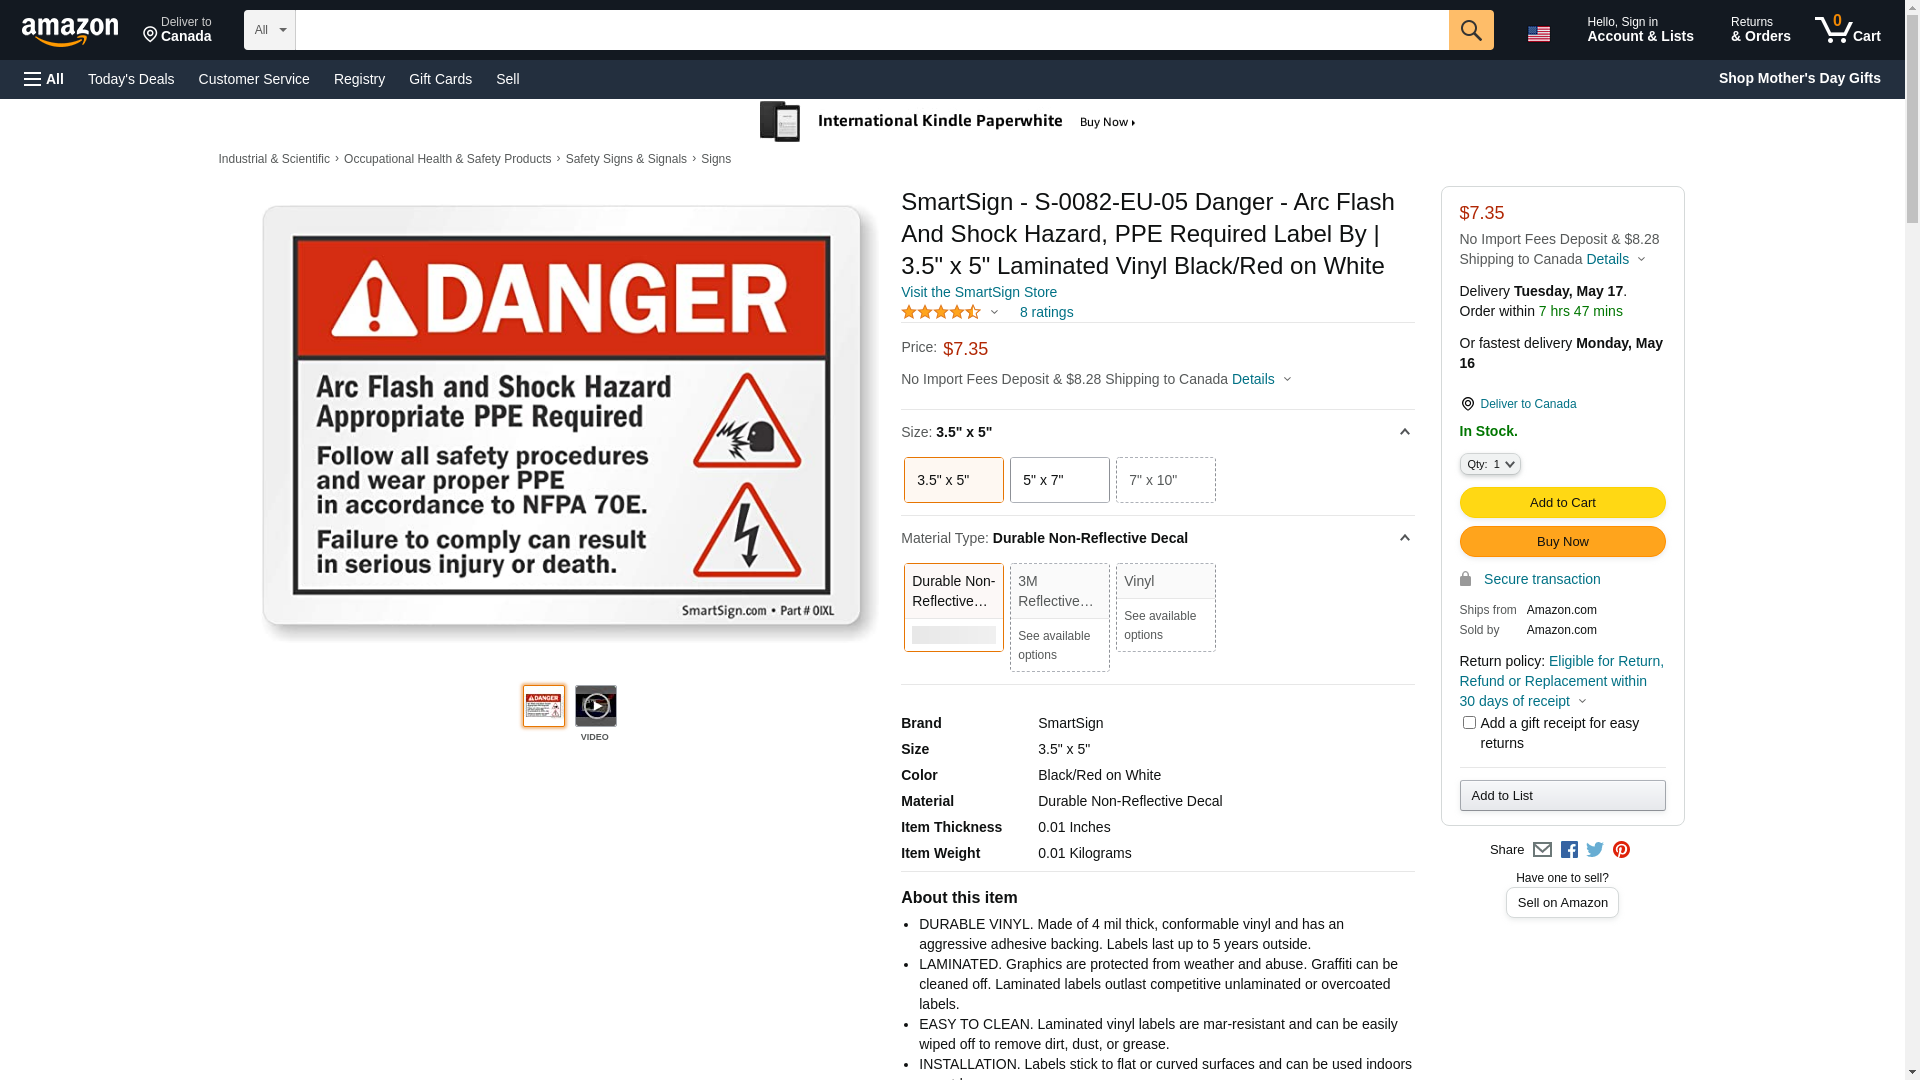Click the star rating display
This screenshot has height=1080, width=1920.
(x=941, y=312)
